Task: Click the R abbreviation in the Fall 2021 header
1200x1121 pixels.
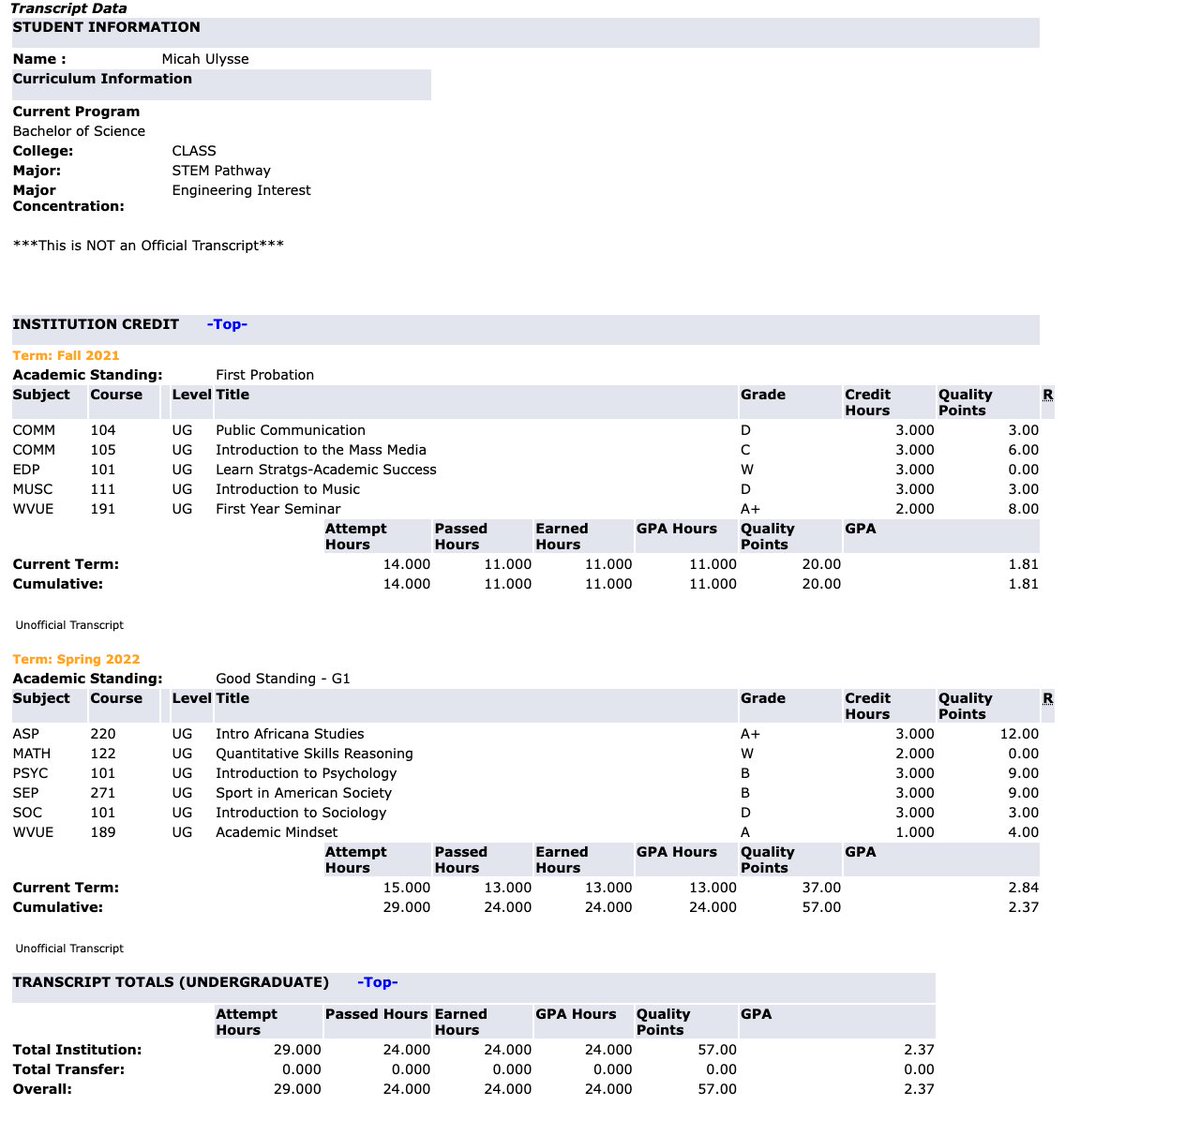Action: [1048, 395]
